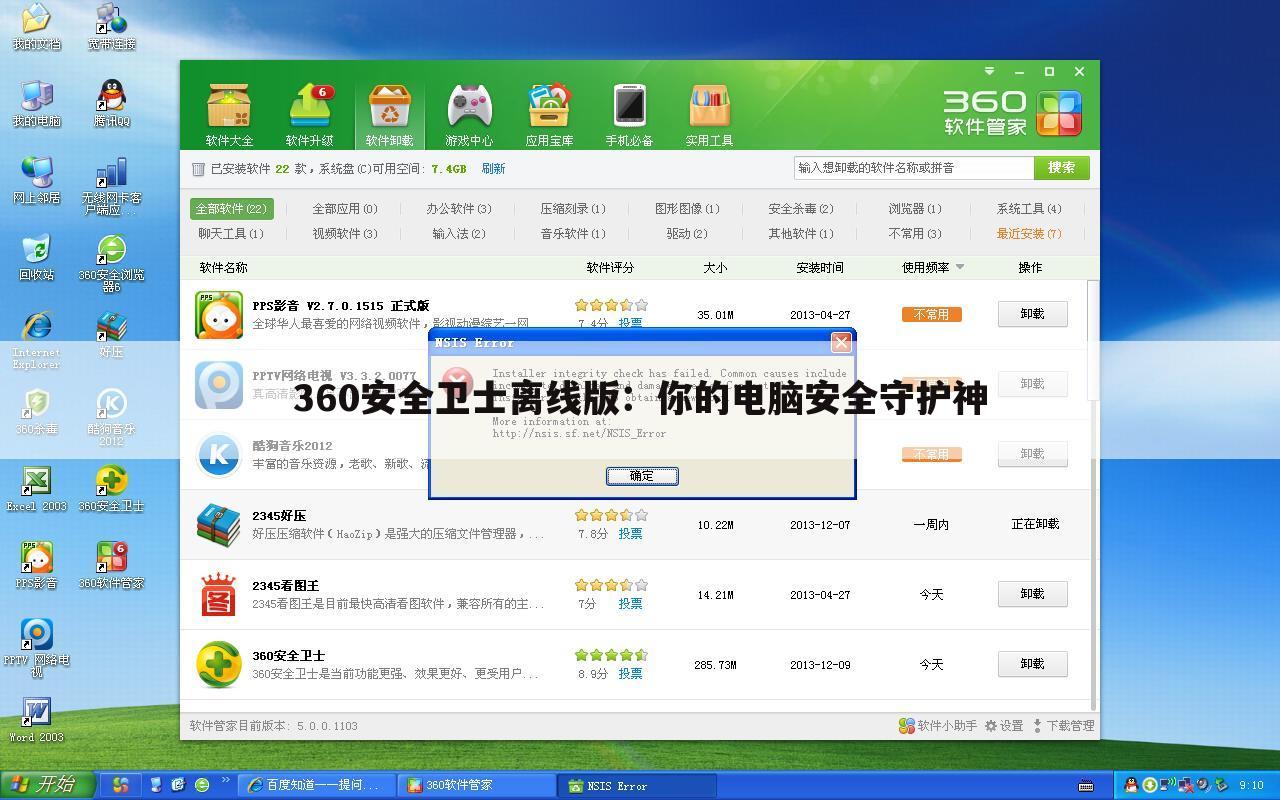
Task: Select 视频软件 (3) category
Action: click(344, 234)
